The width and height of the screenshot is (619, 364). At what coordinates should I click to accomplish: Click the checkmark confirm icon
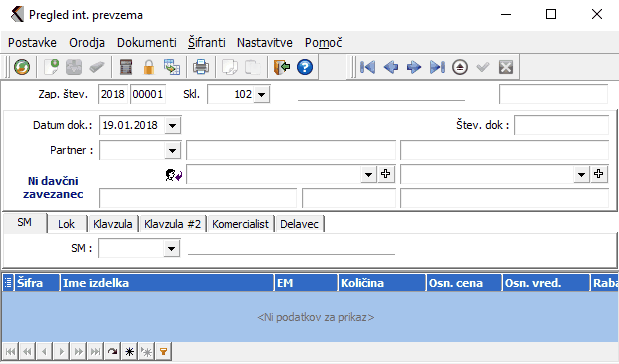[x=483, y=67]
